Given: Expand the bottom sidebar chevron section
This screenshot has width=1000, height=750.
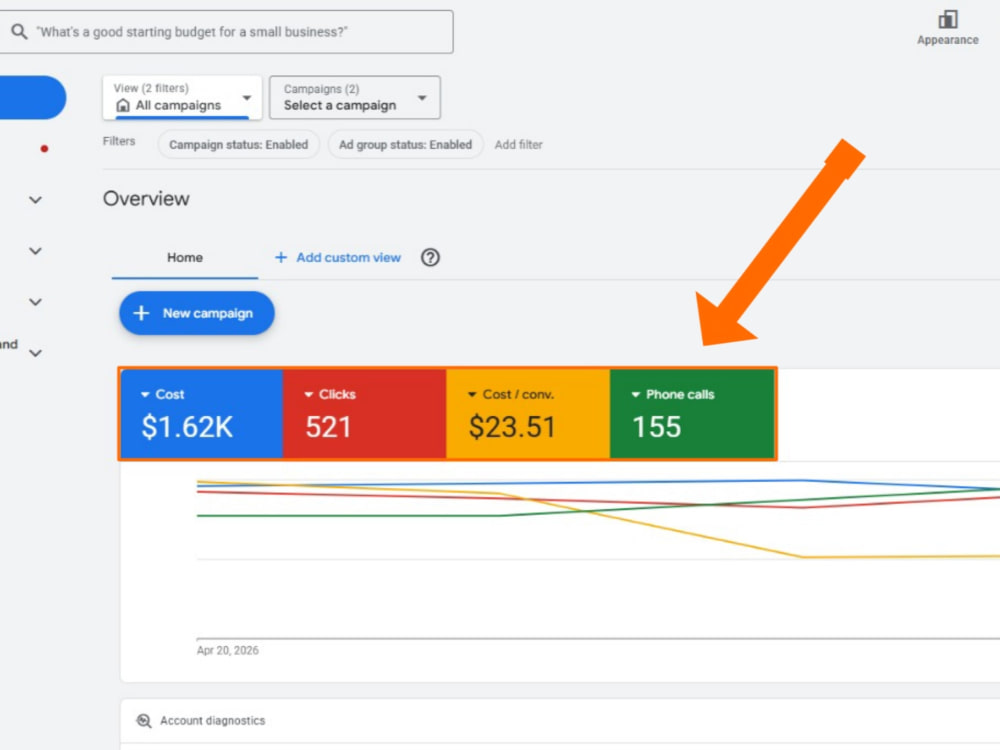Looking at the screenshot, I should tap(36, 353).
